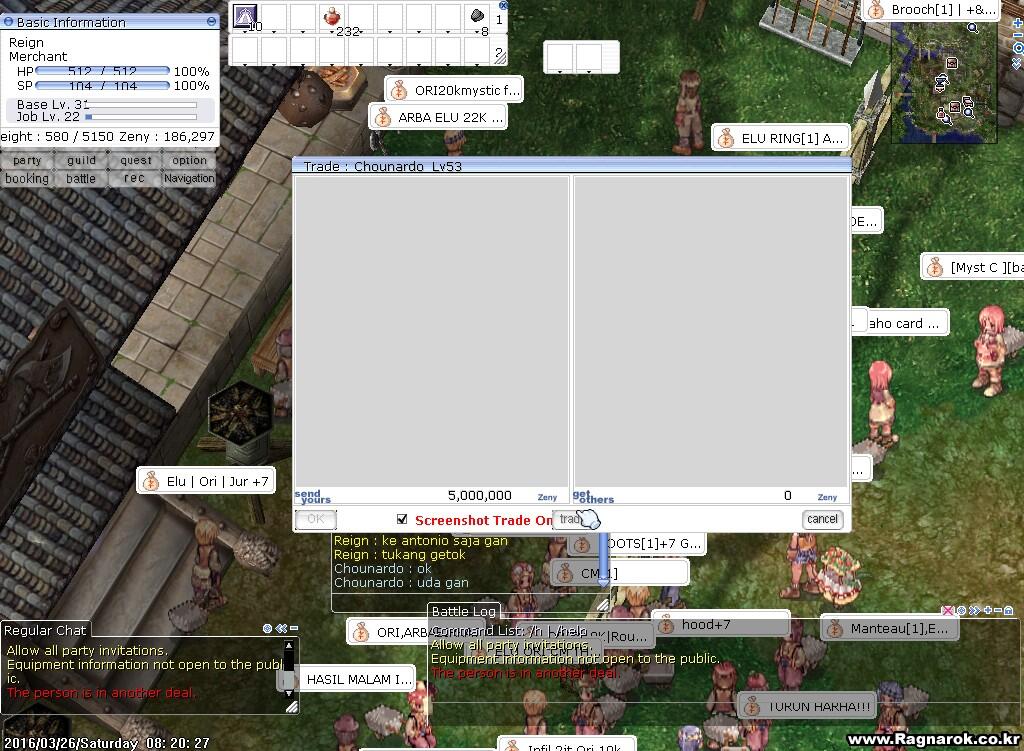1024x751 pixels.
Task: Click the Job Lv. 22 experience bar
Action: click(x=141, y=117)
